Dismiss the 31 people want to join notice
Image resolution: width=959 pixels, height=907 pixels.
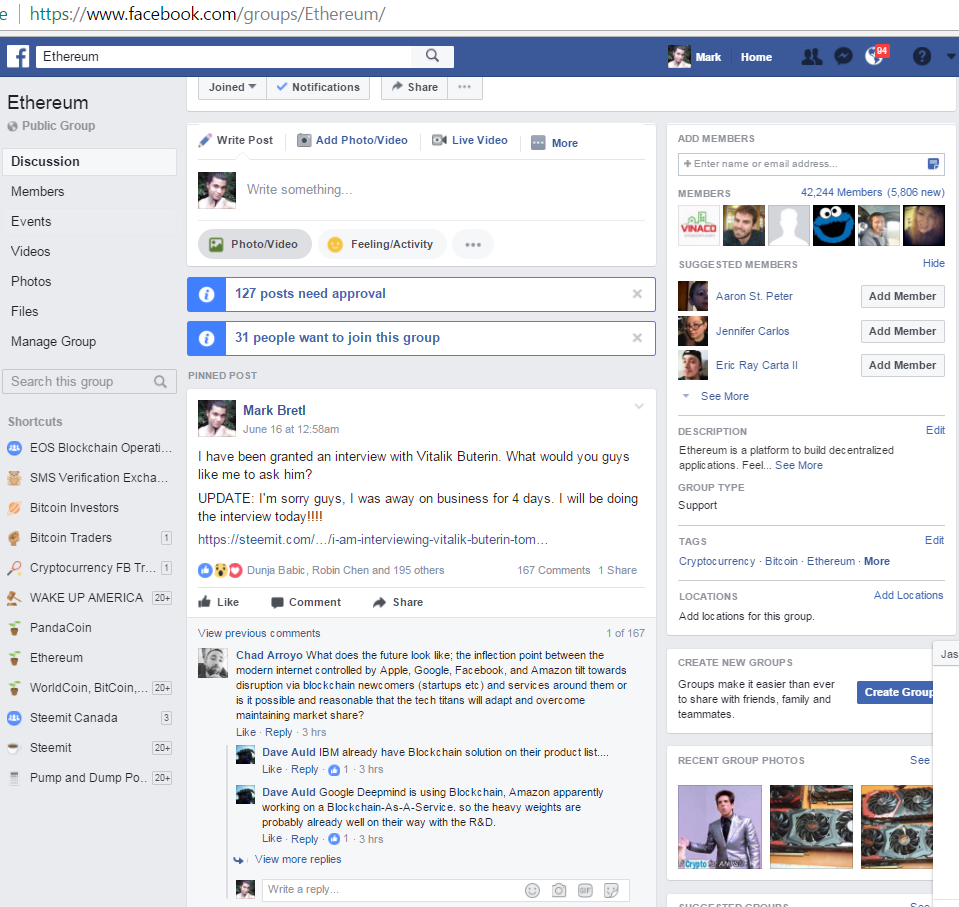pyautogui.click(x=637, y=338)
